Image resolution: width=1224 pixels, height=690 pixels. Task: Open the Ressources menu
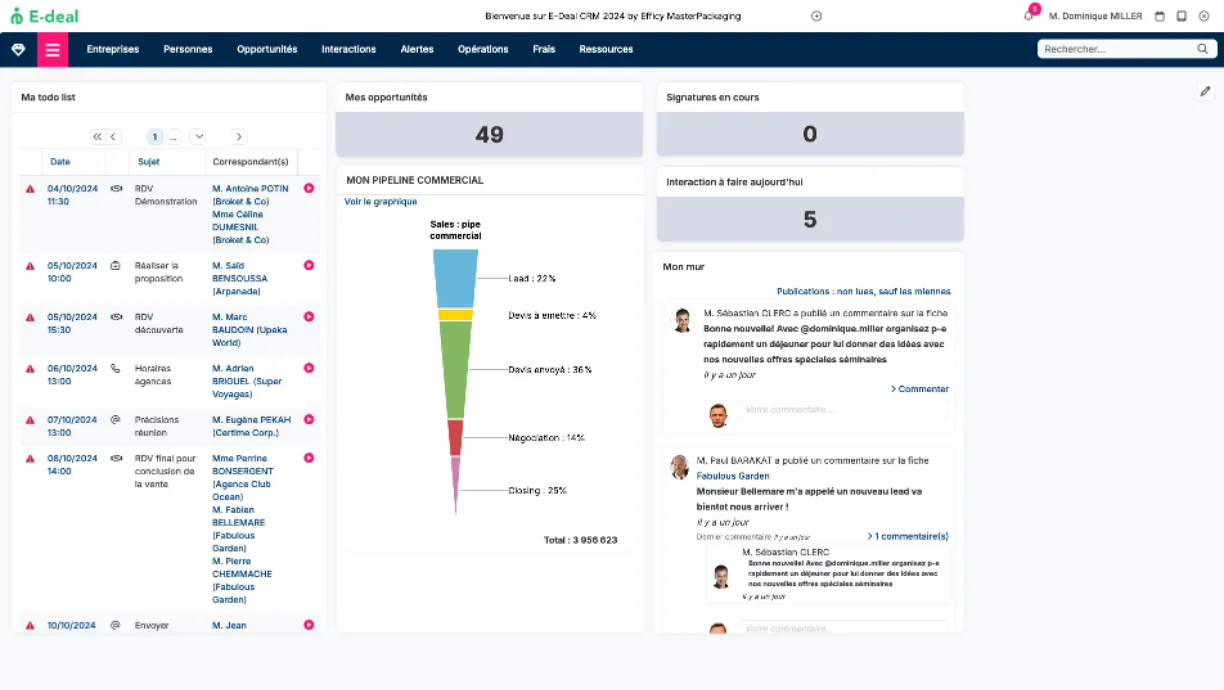tap(606, 49)
